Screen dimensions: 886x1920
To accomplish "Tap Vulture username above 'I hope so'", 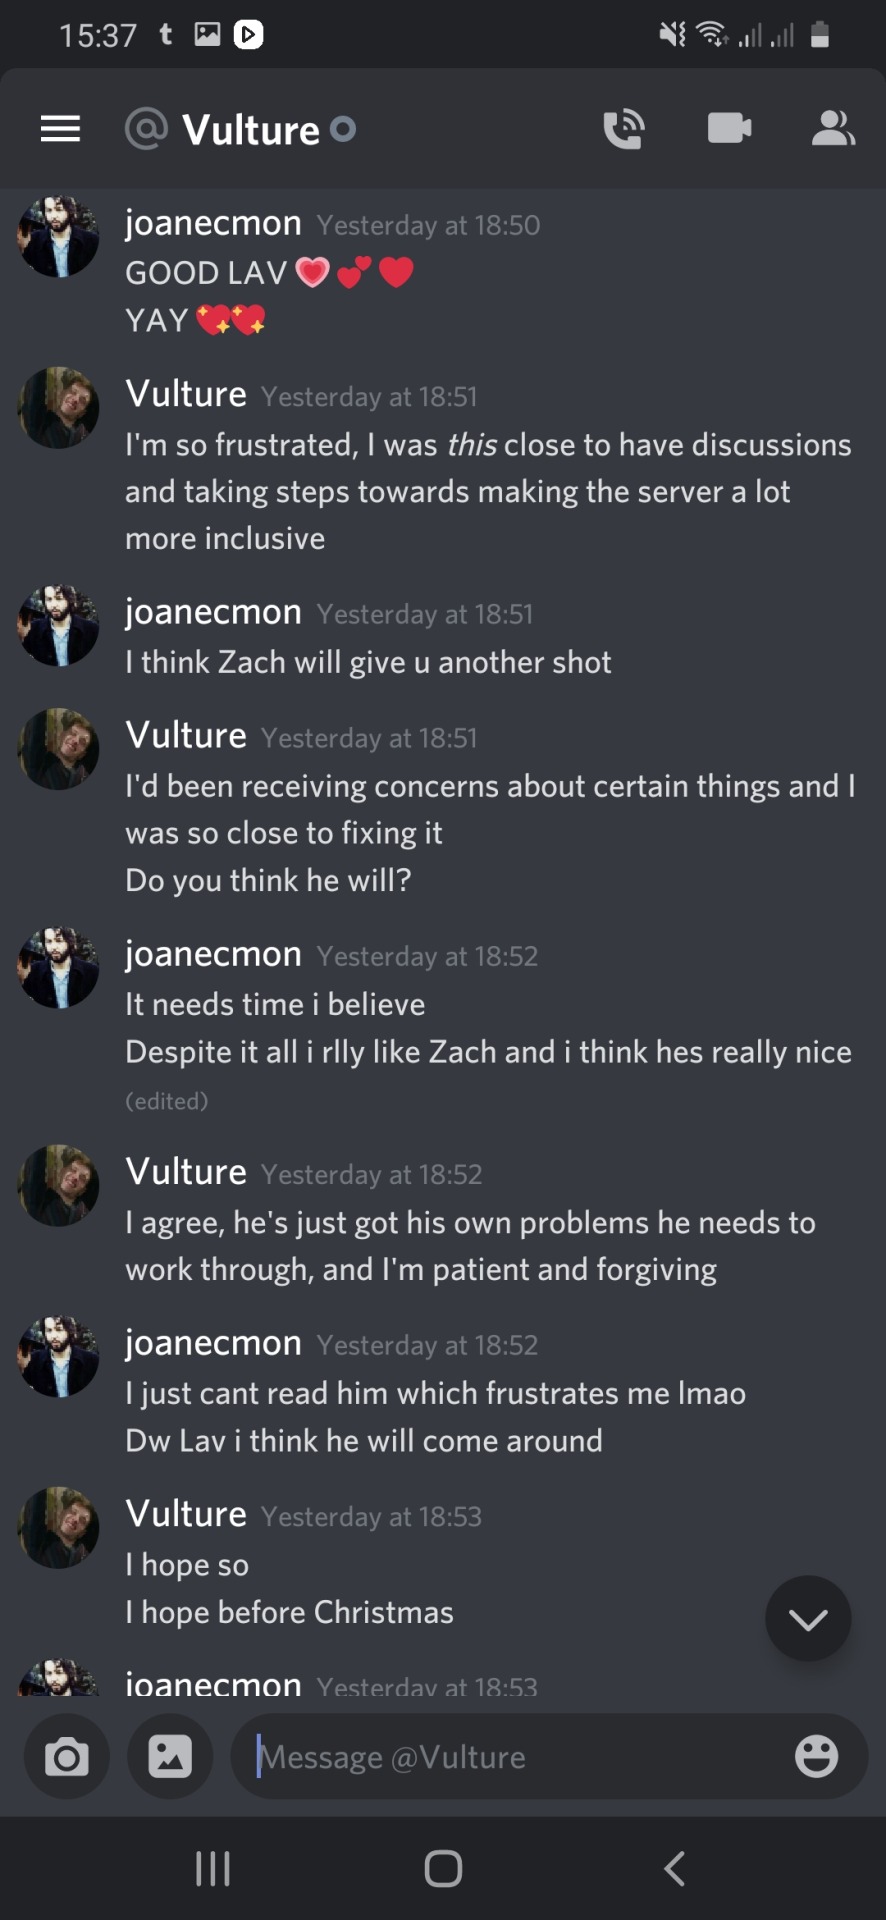I will [186, 1514].
